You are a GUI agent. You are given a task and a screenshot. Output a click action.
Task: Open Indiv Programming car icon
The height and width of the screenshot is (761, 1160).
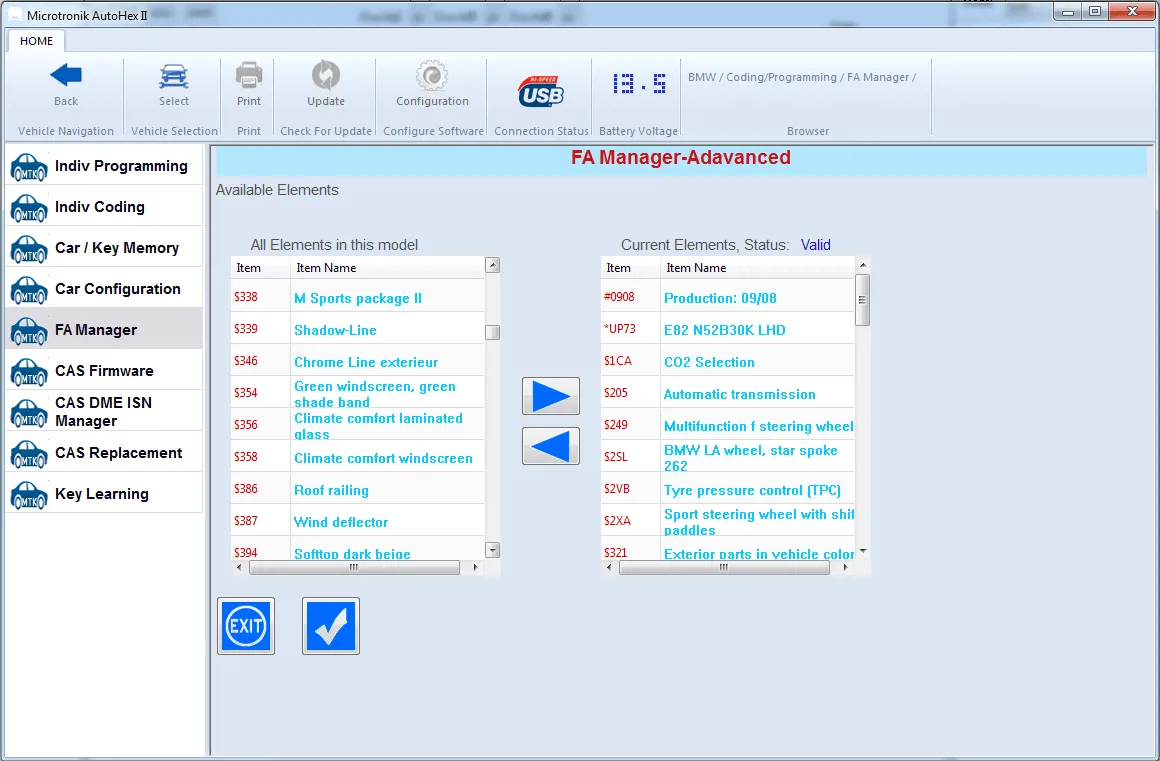(x=29, y=167)
